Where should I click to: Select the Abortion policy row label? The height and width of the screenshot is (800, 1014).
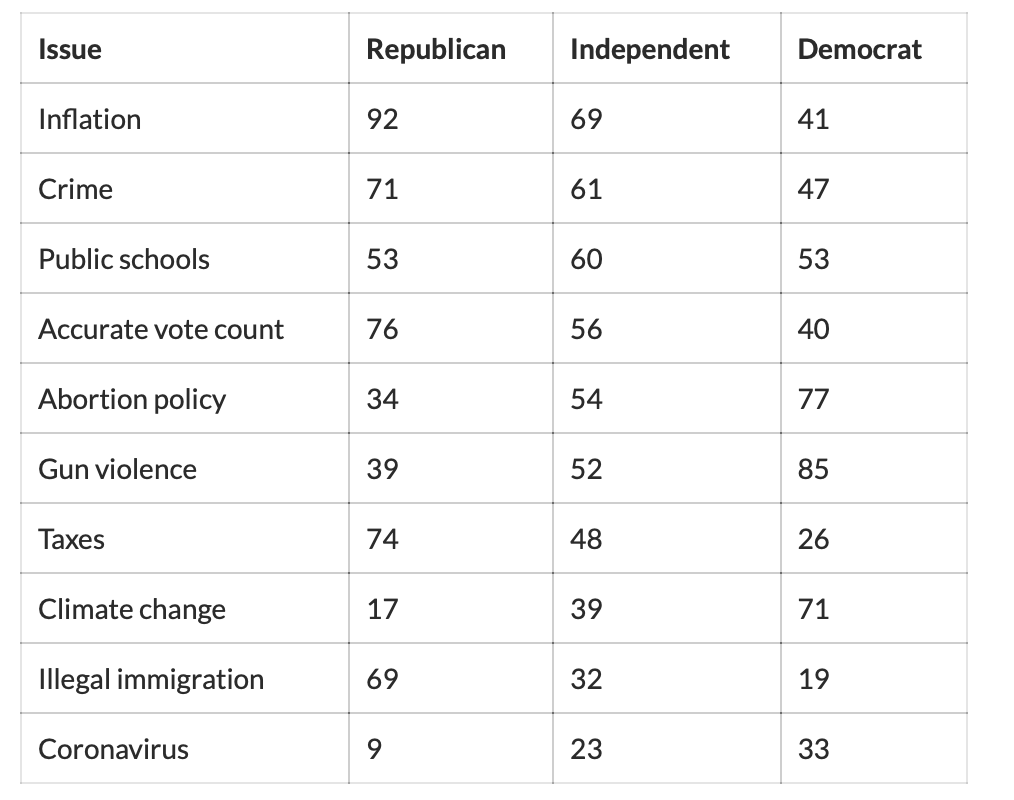132,399
